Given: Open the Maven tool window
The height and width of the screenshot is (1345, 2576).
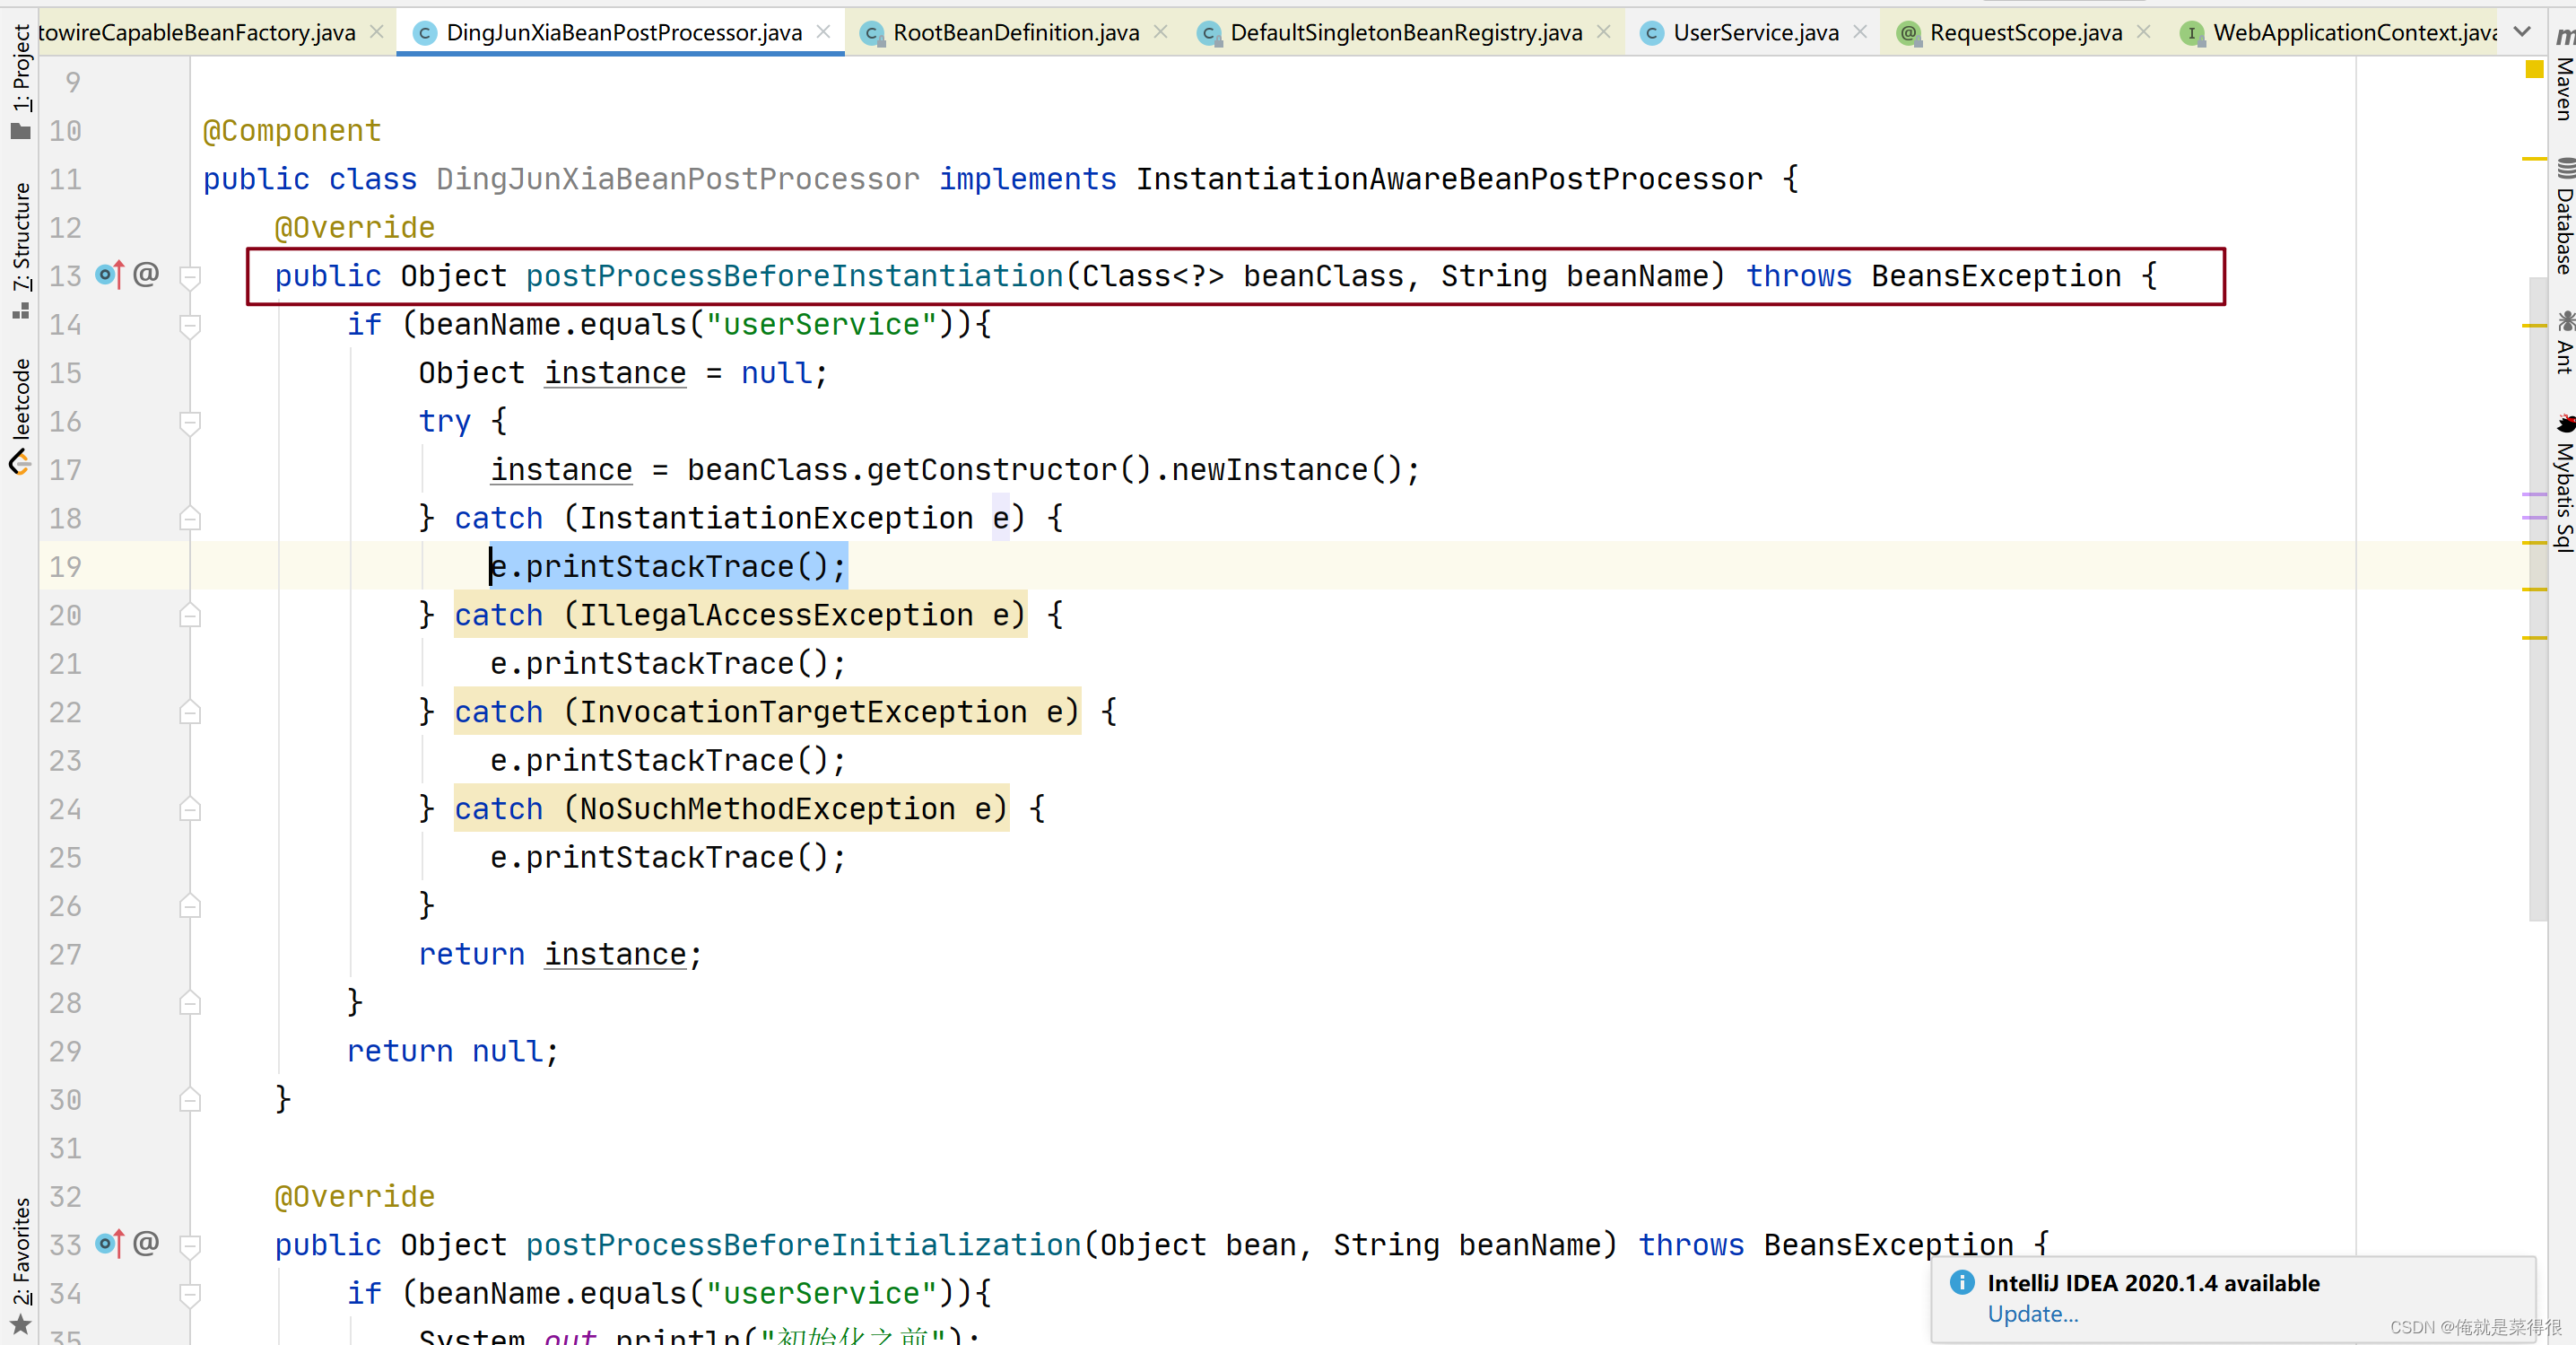Looking at the screenshot, I should [x=2563, y=74].
